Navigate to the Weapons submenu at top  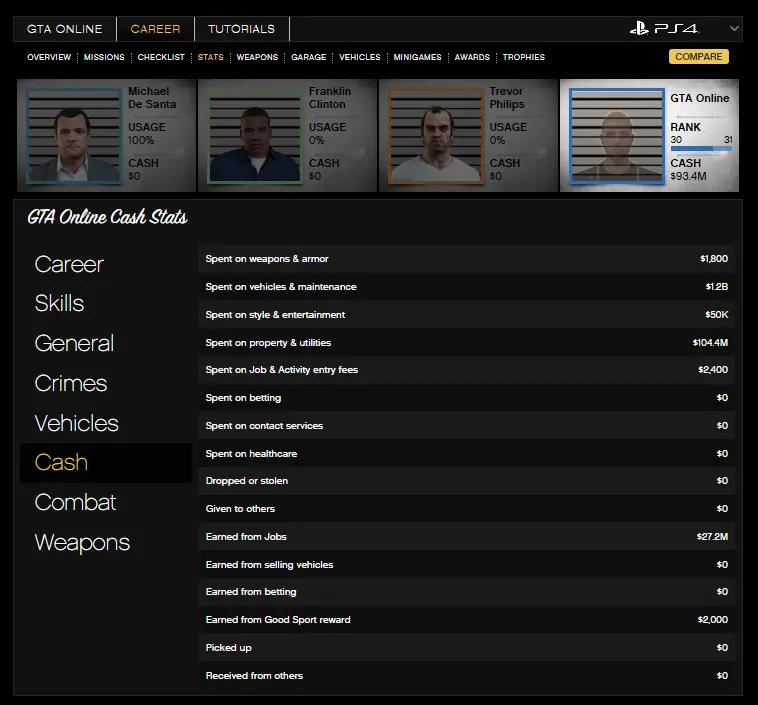(257, 58)
